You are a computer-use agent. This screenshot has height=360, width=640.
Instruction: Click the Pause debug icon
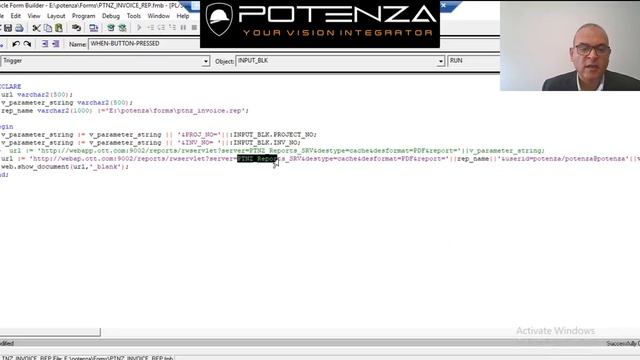[x=183, y=28]
